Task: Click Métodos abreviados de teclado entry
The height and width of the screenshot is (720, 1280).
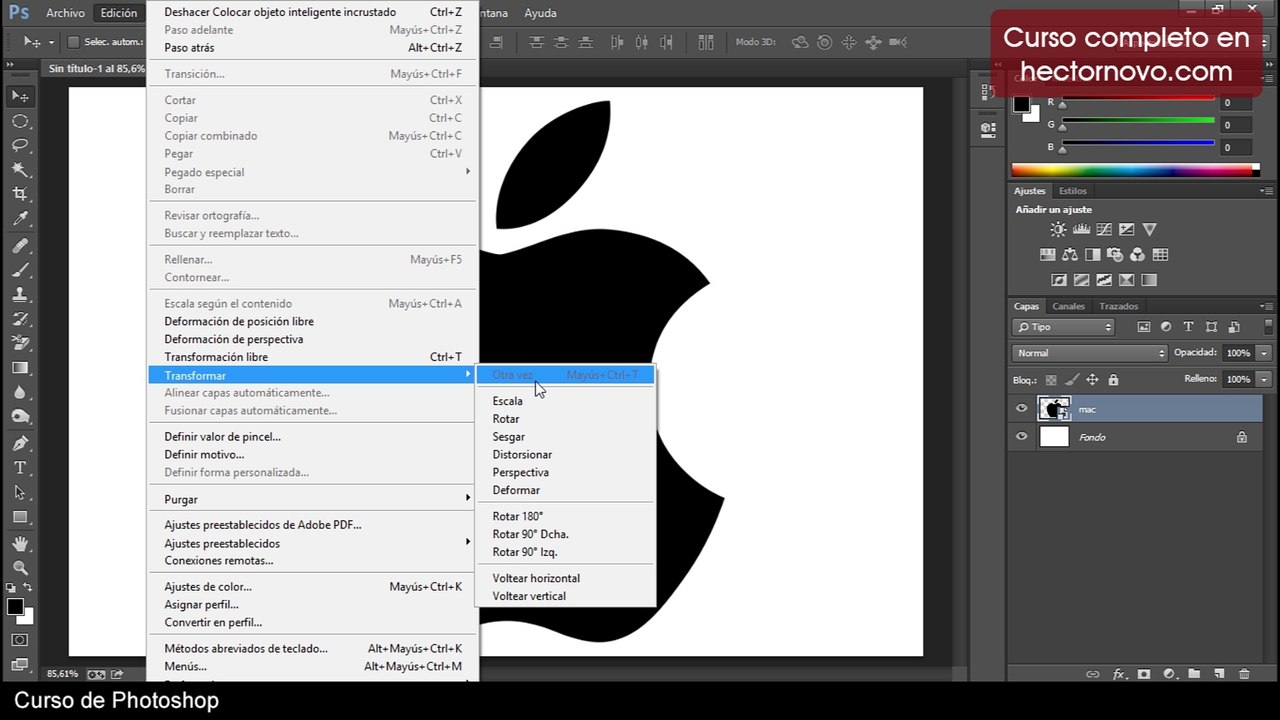Action: [314, 649]
